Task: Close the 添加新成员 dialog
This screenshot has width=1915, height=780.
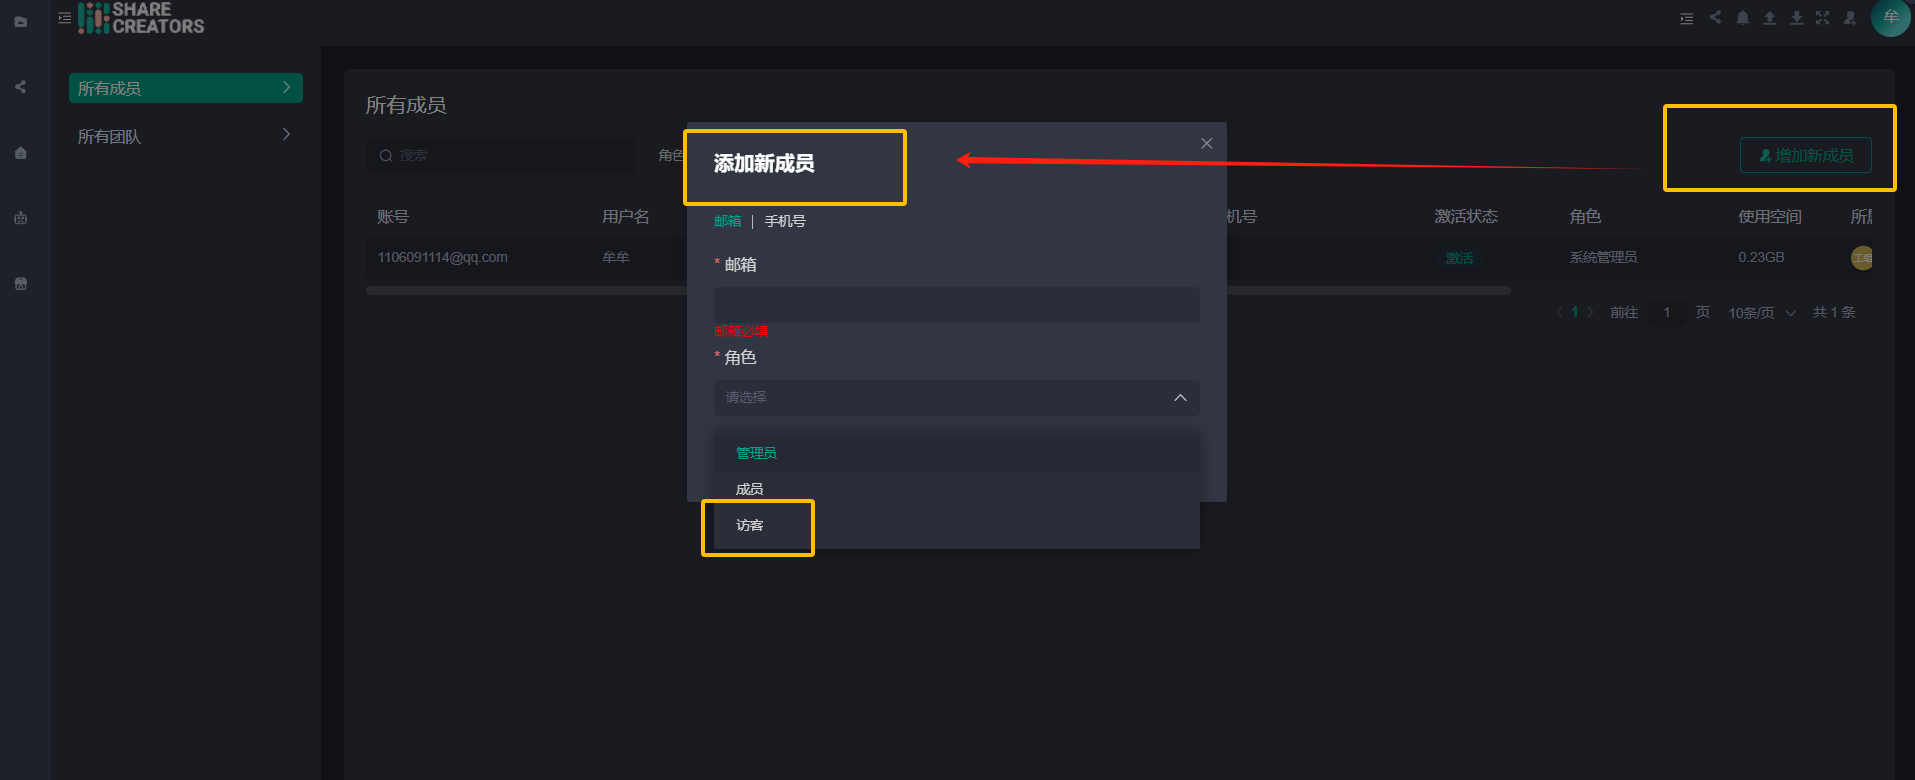Action: click(1207, 143)
